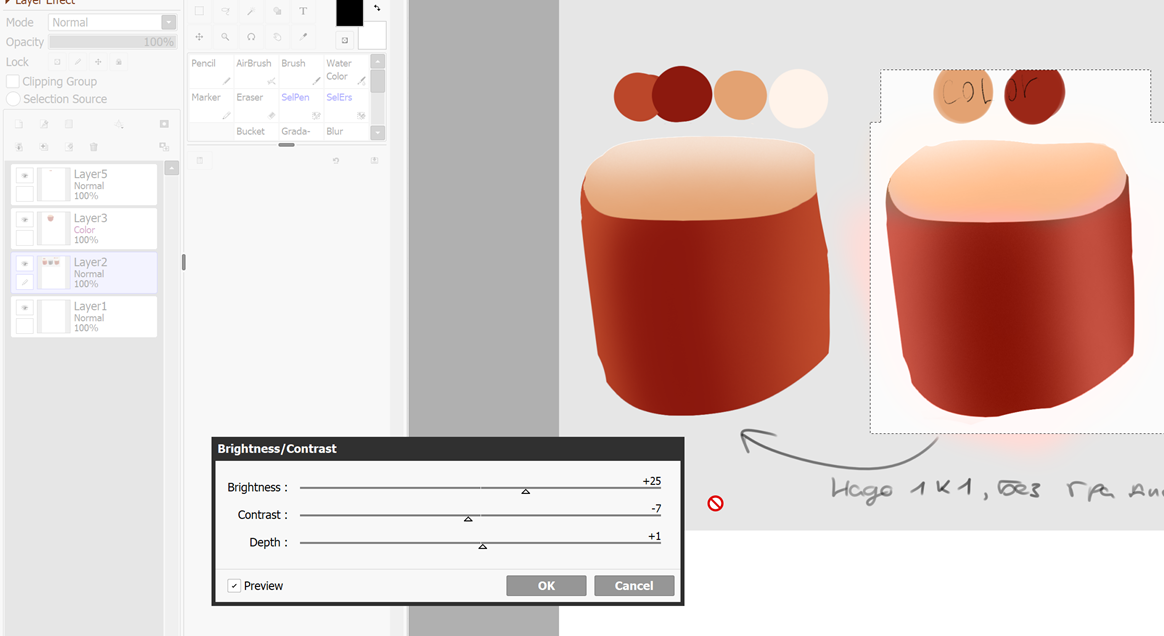Select the Gradation tool

[x=301, y=131]
